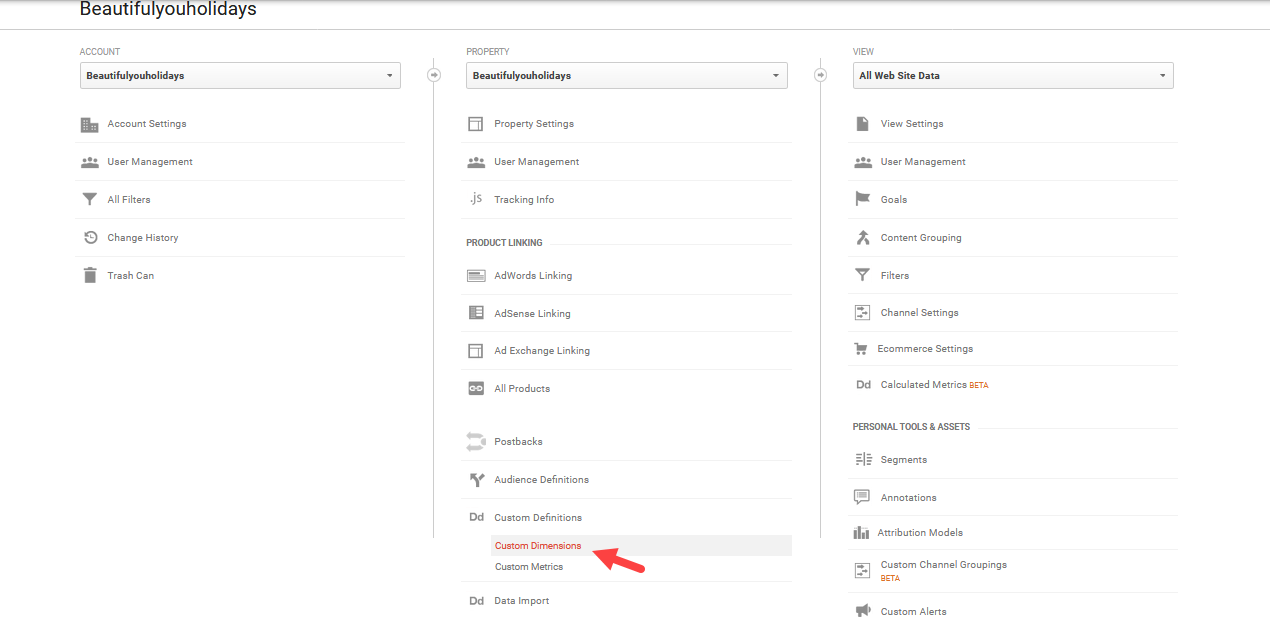Image resolution: width=1270 pixels, height=617 pixels.
Task: Click the Annotations speech bubble icon
Action: tap(862, 497)
